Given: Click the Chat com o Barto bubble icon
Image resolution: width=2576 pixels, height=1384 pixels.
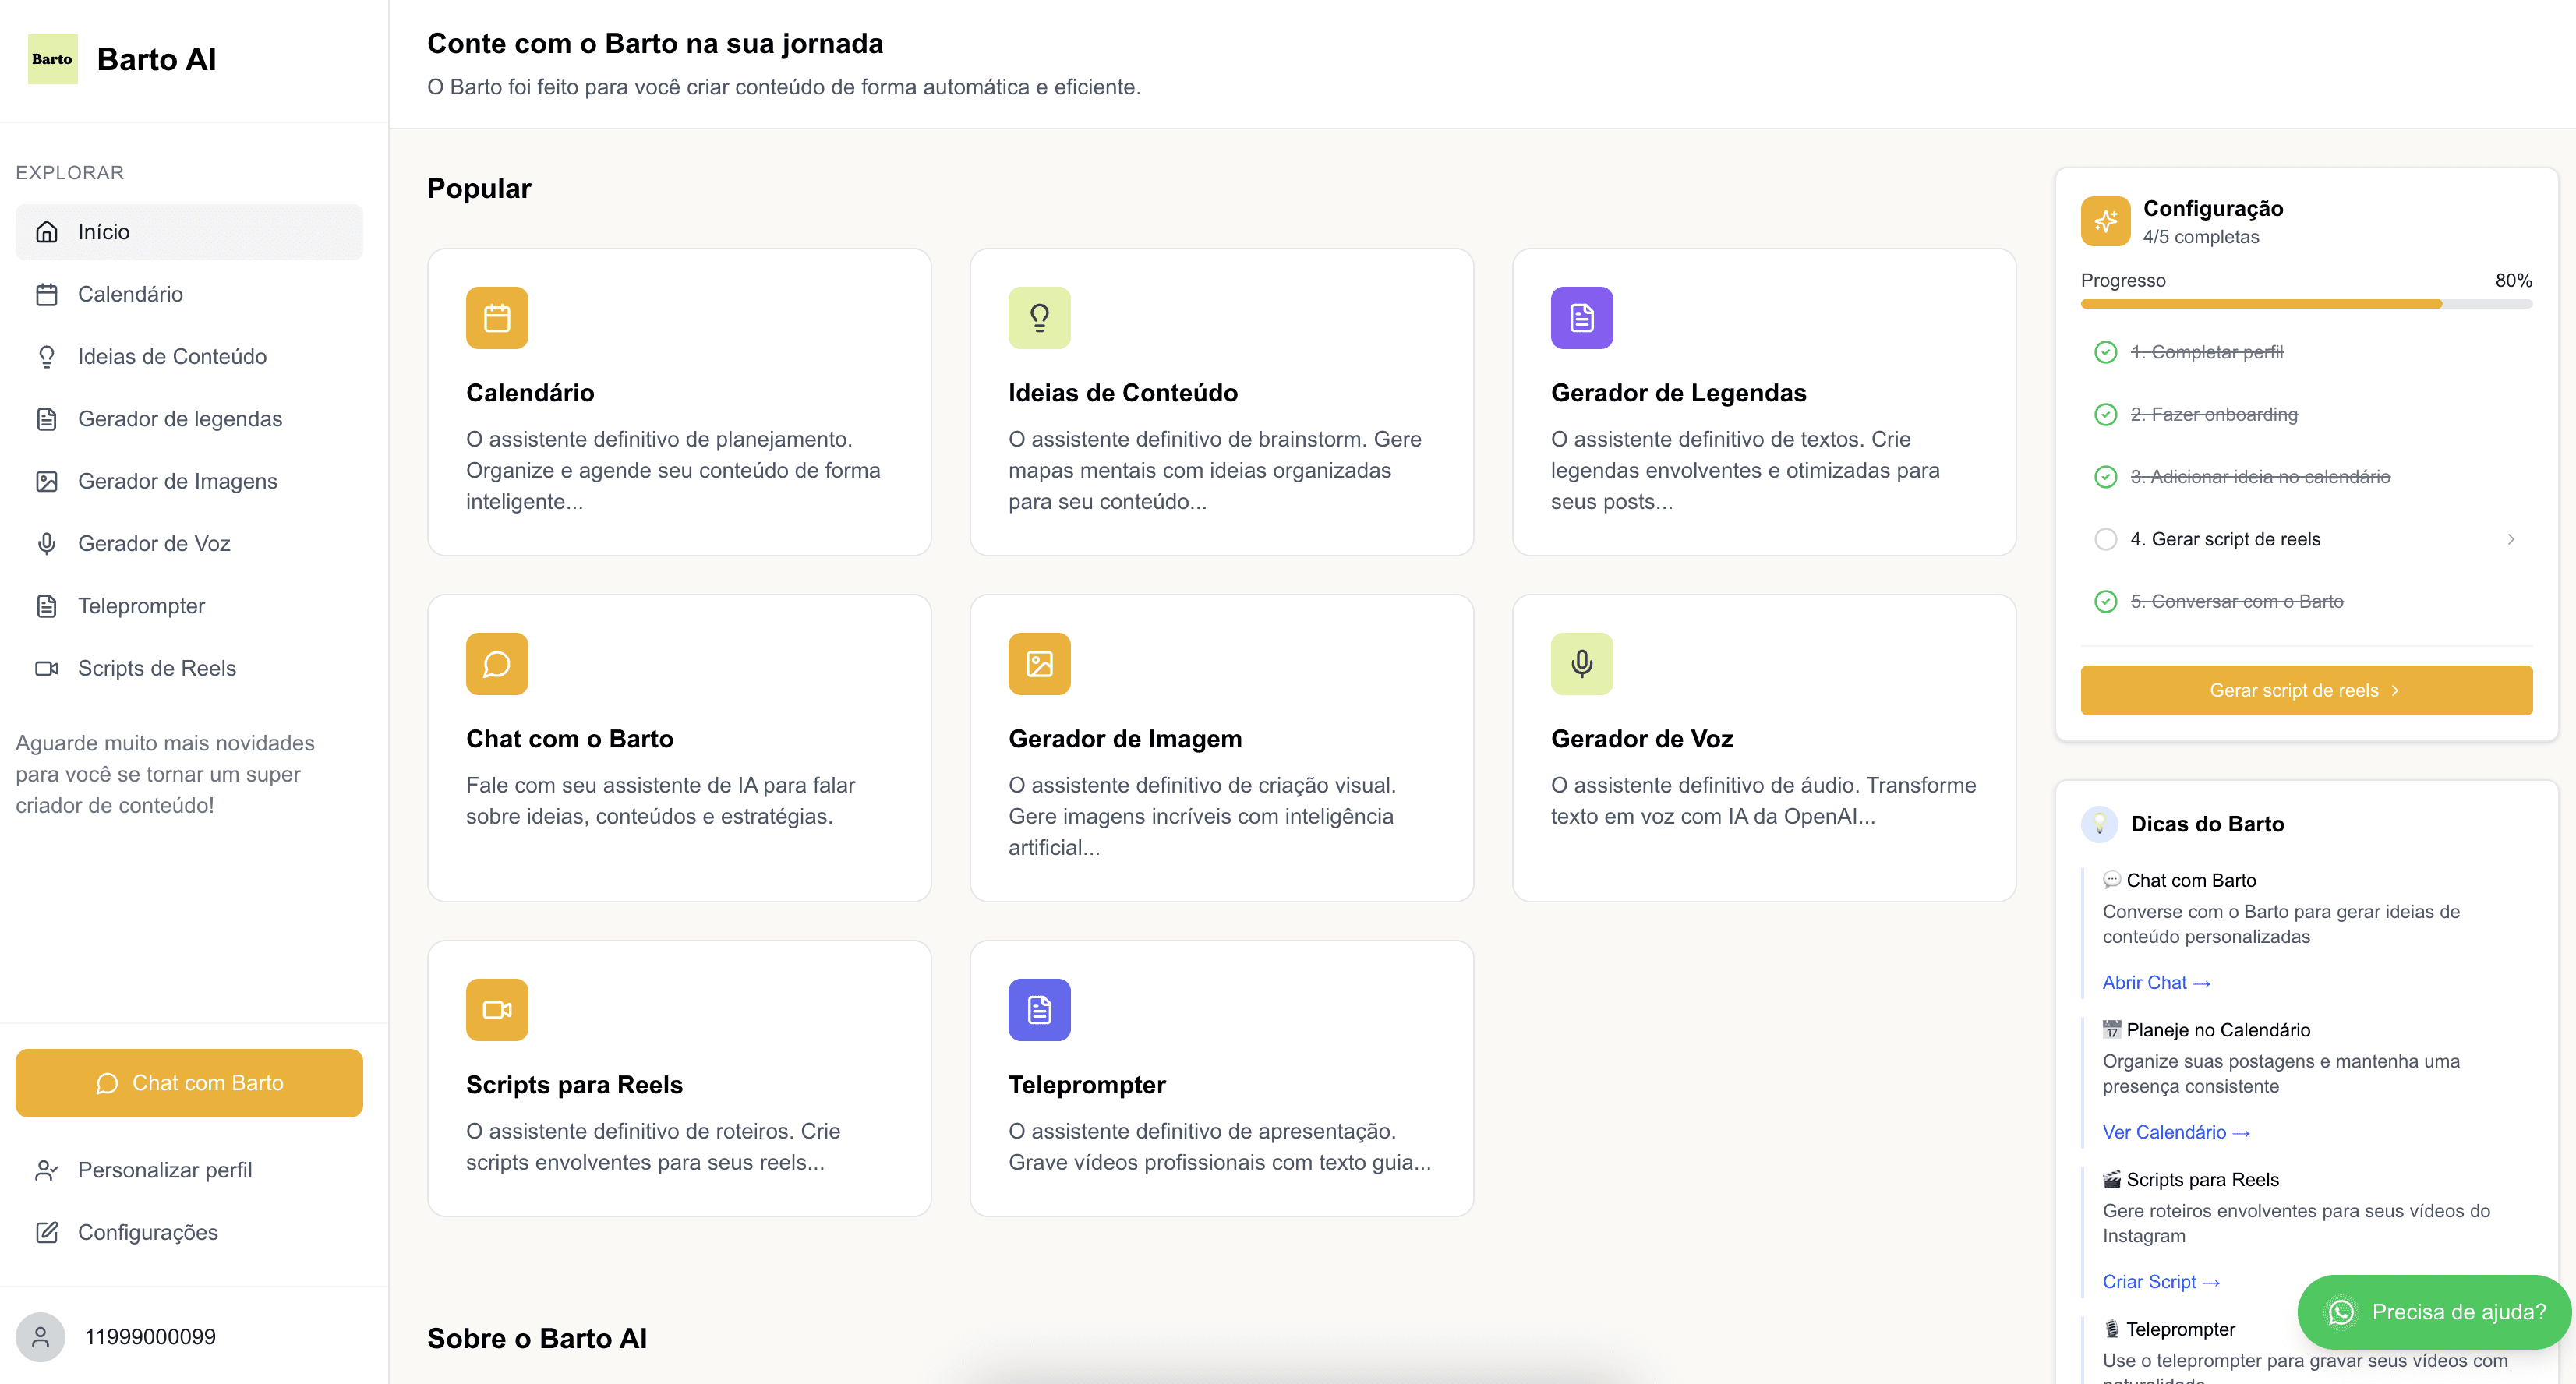Looking at the screenshot, I should click(x=497, y=664).
